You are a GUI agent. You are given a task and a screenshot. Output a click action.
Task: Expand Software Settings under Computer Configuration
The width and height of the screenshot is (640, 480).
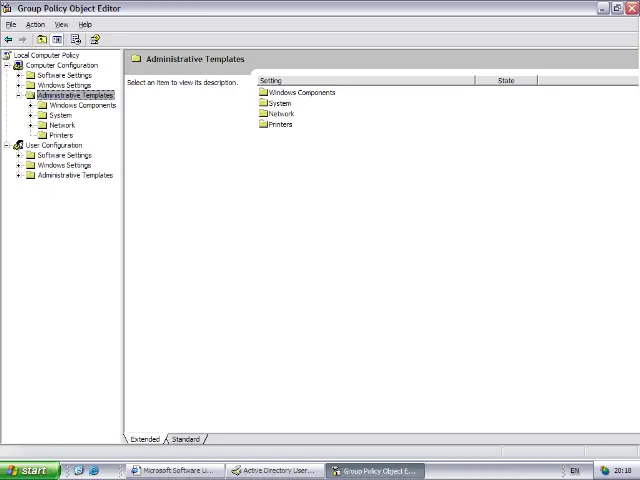click(x=18, y=75)
